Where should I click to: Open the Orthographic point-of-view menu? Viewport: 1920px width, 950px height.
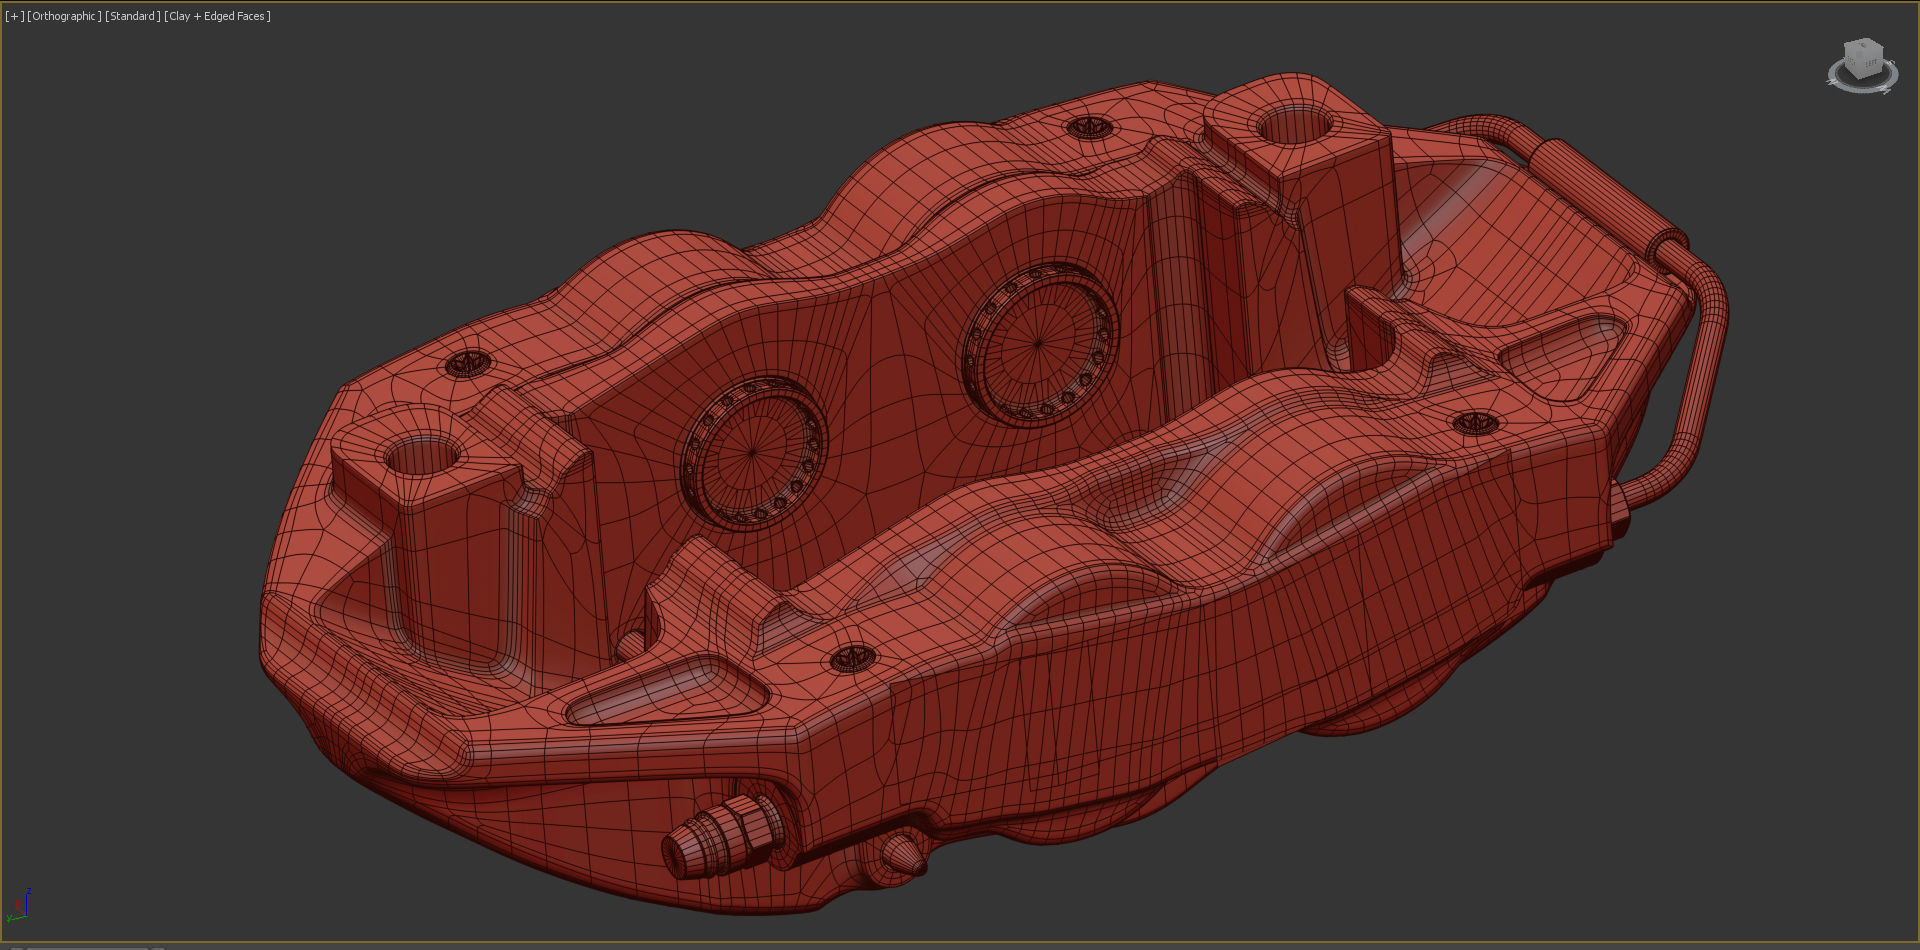coord(64,16)
